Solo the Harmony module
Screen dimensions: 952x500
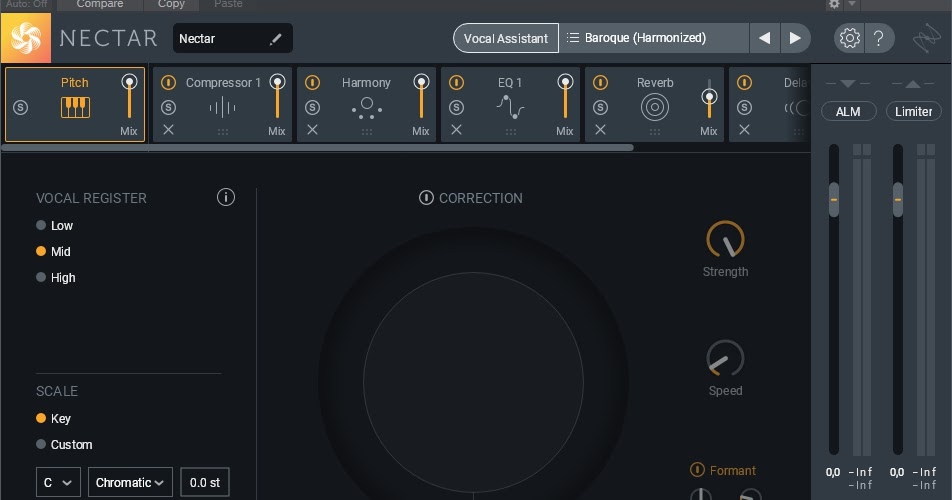(x=312, y=107)
